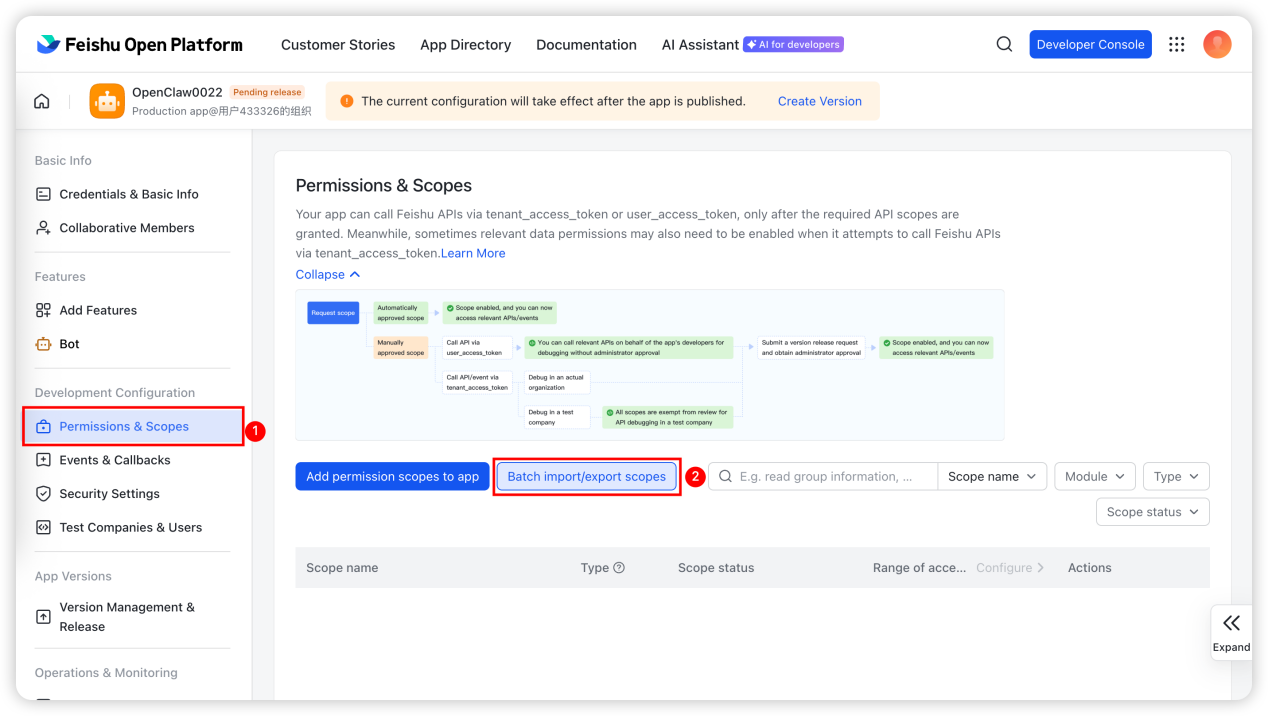The image size is (1268, 716).
Task: Click Add permission scopes to app
Action: click(x=392, y=477)
